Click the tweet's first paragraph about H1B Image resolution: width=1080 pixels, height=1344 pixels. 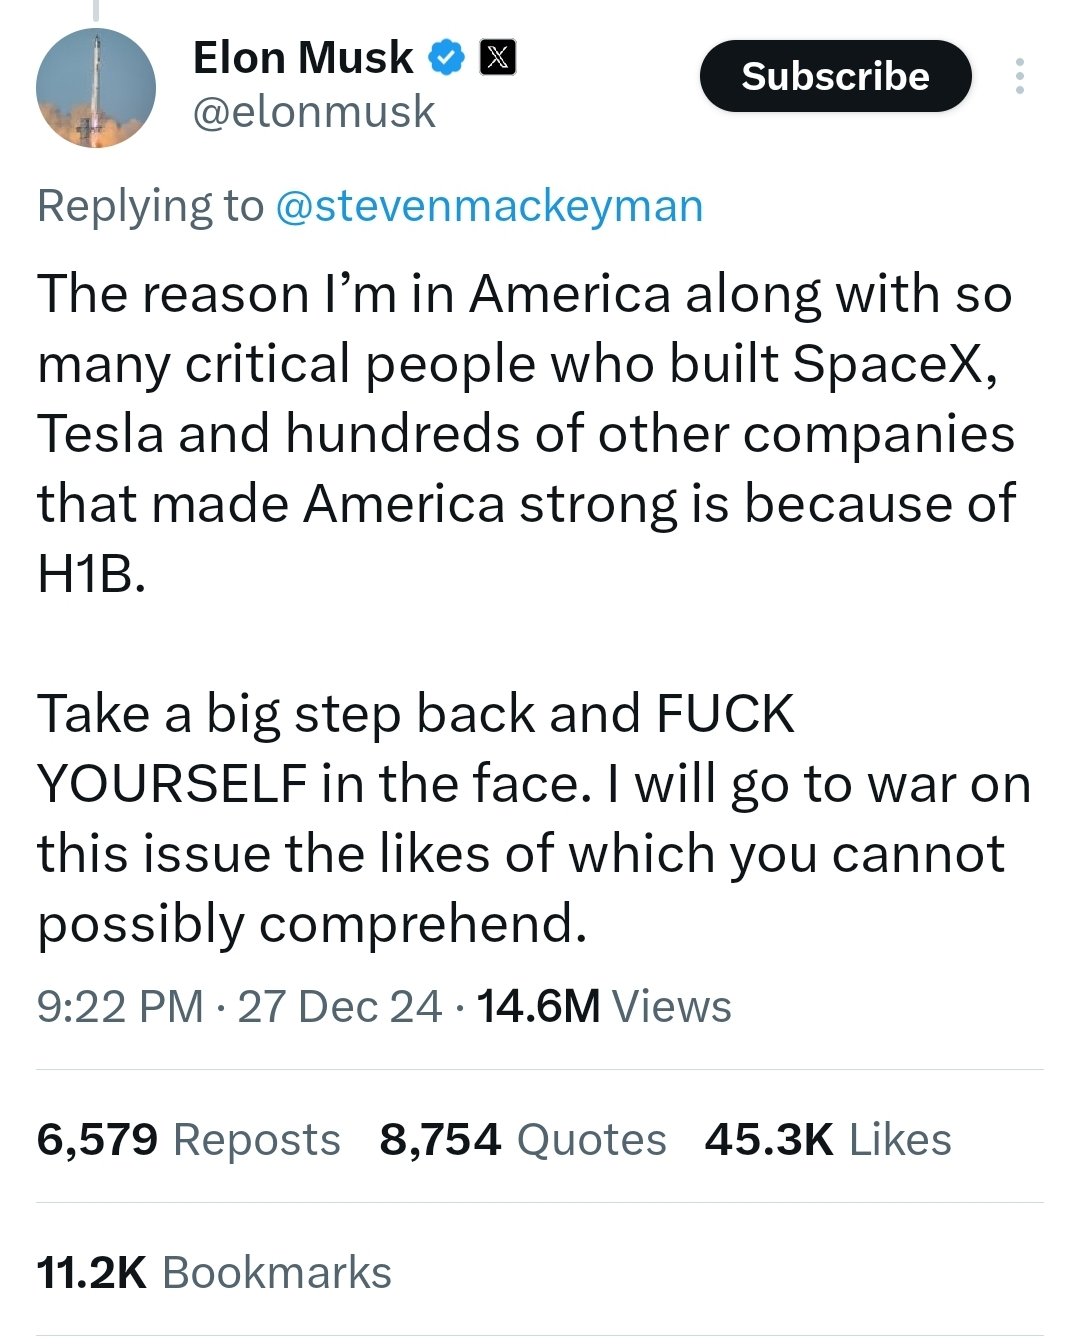coord(525,433)
